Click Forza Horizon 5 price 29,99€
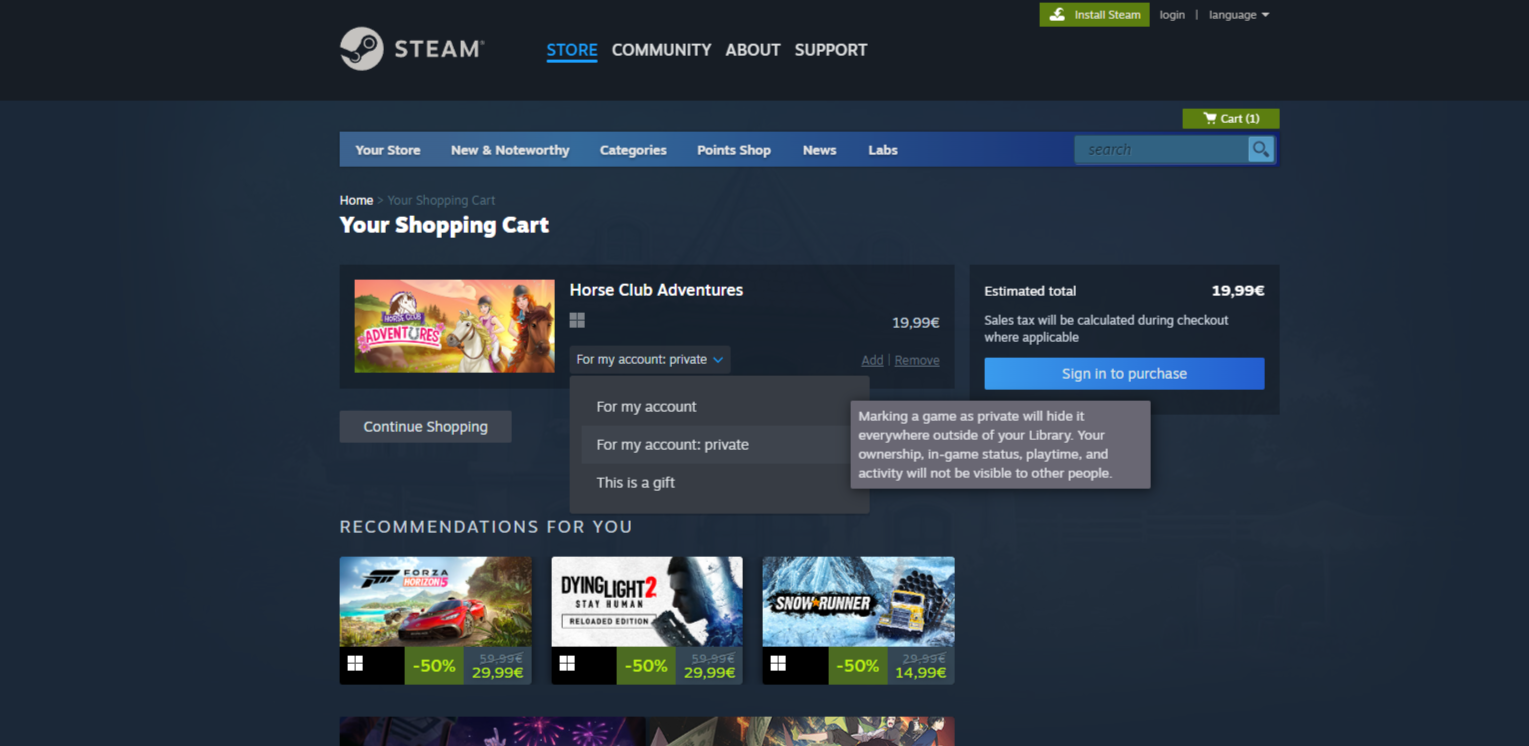 [498, 672]
